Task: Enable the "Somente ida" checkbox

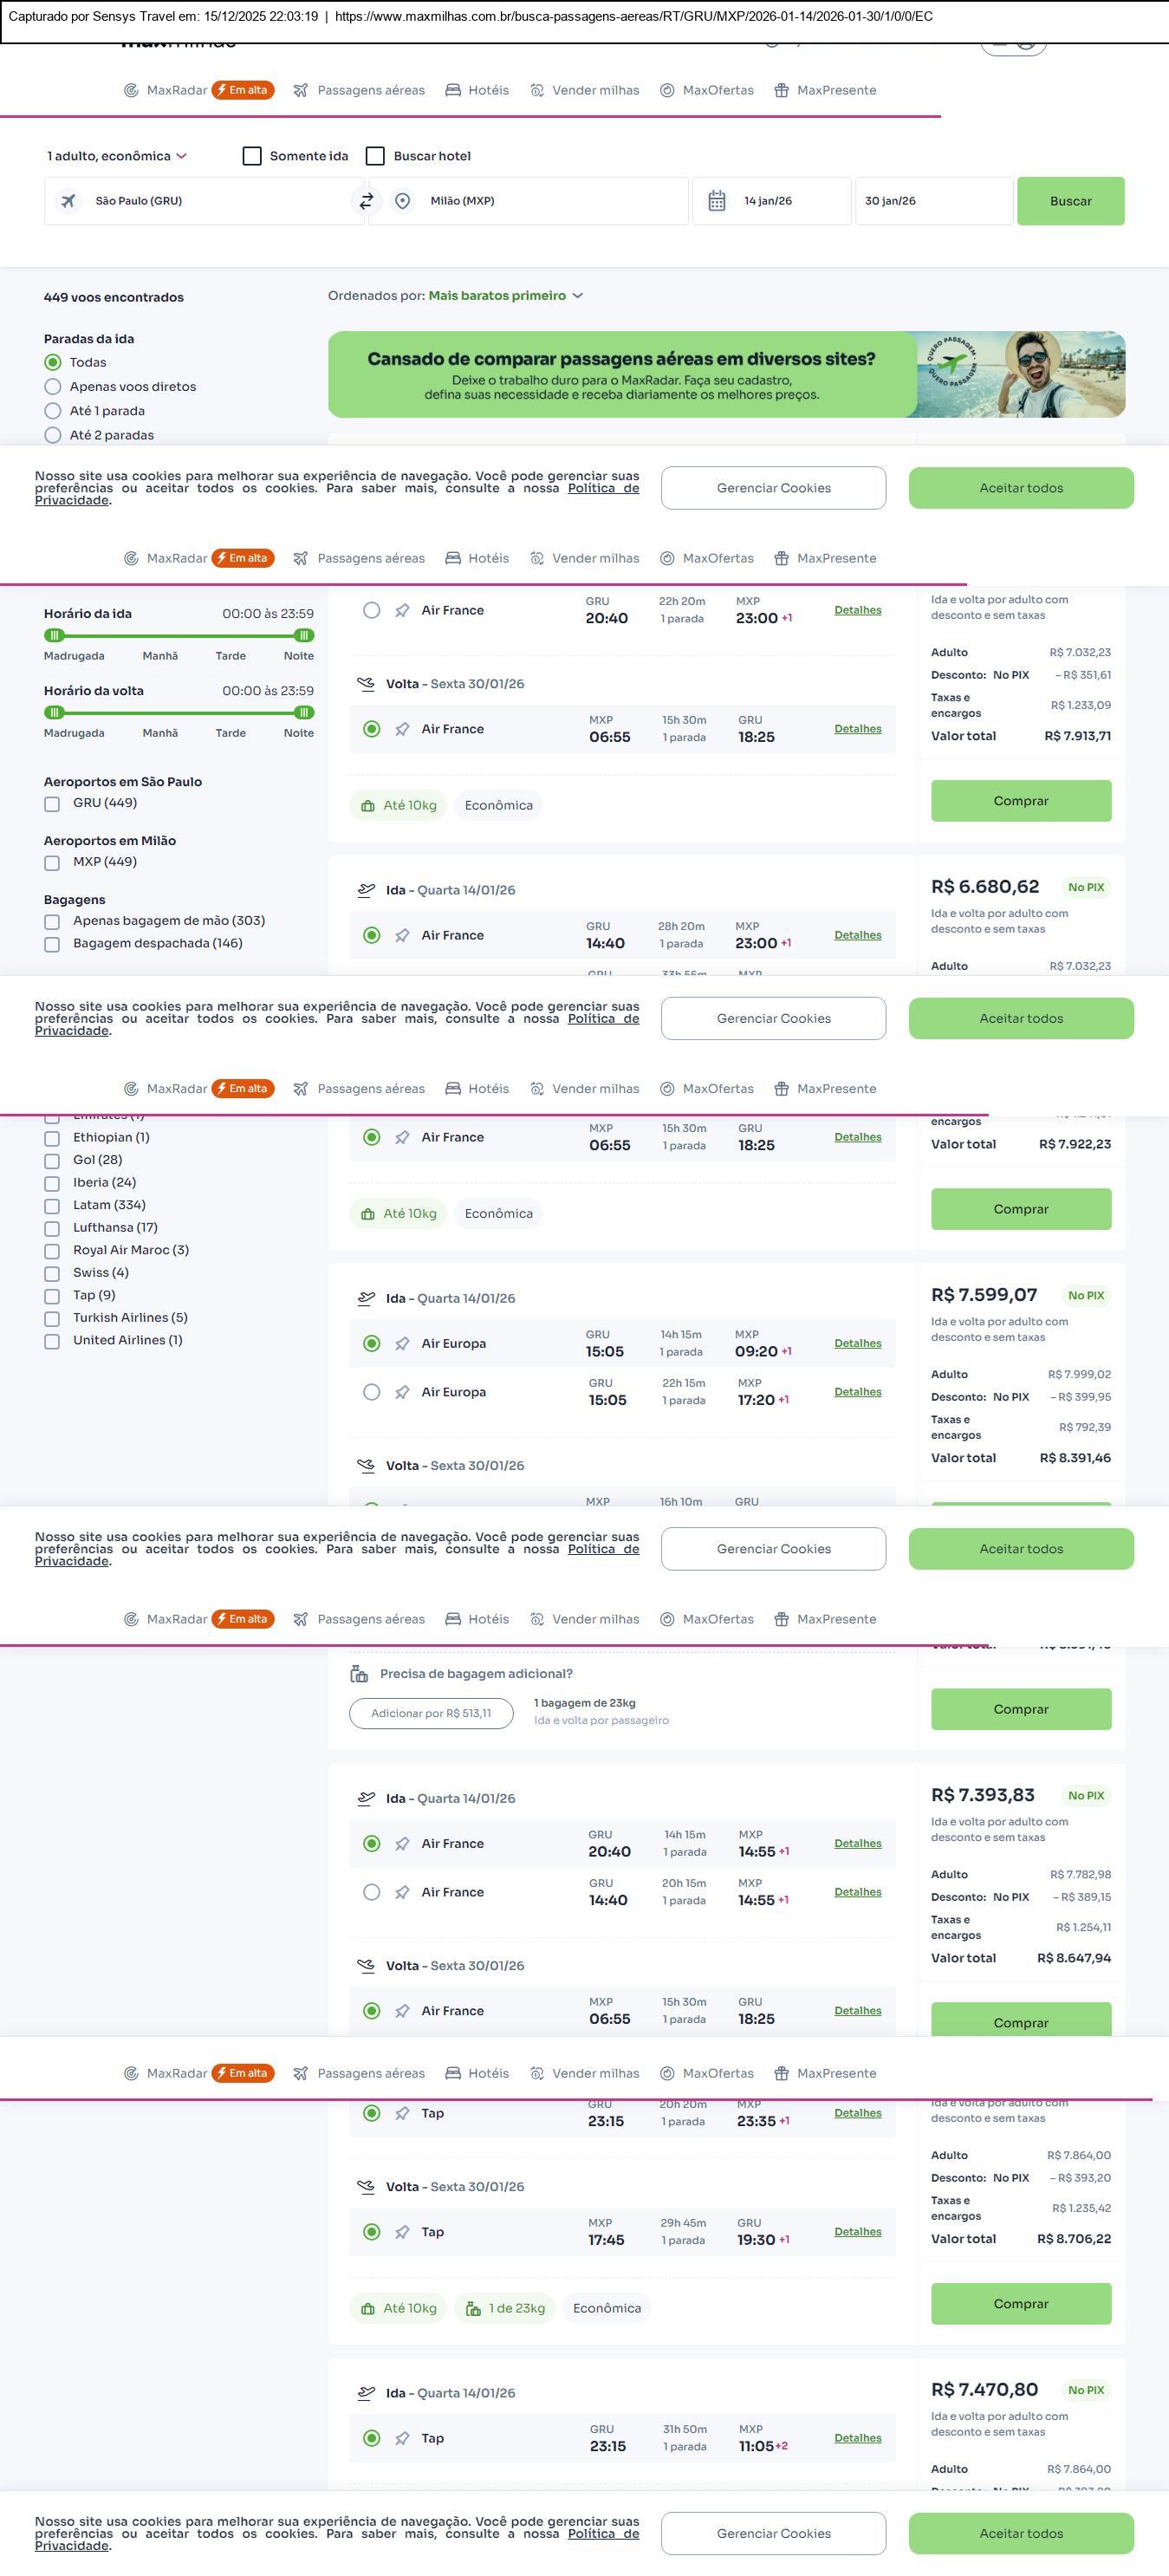Action: pos(252,156)
